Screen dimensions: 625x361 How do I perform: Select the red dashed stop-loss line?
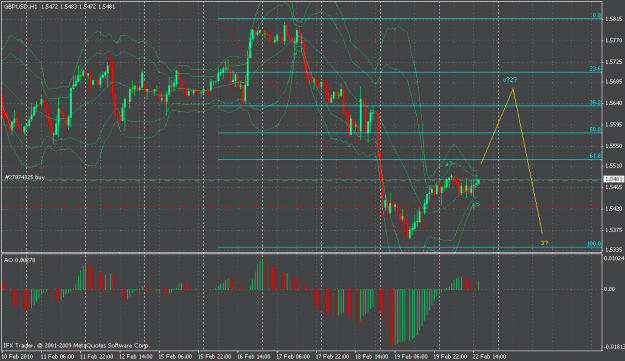(301, 207)
